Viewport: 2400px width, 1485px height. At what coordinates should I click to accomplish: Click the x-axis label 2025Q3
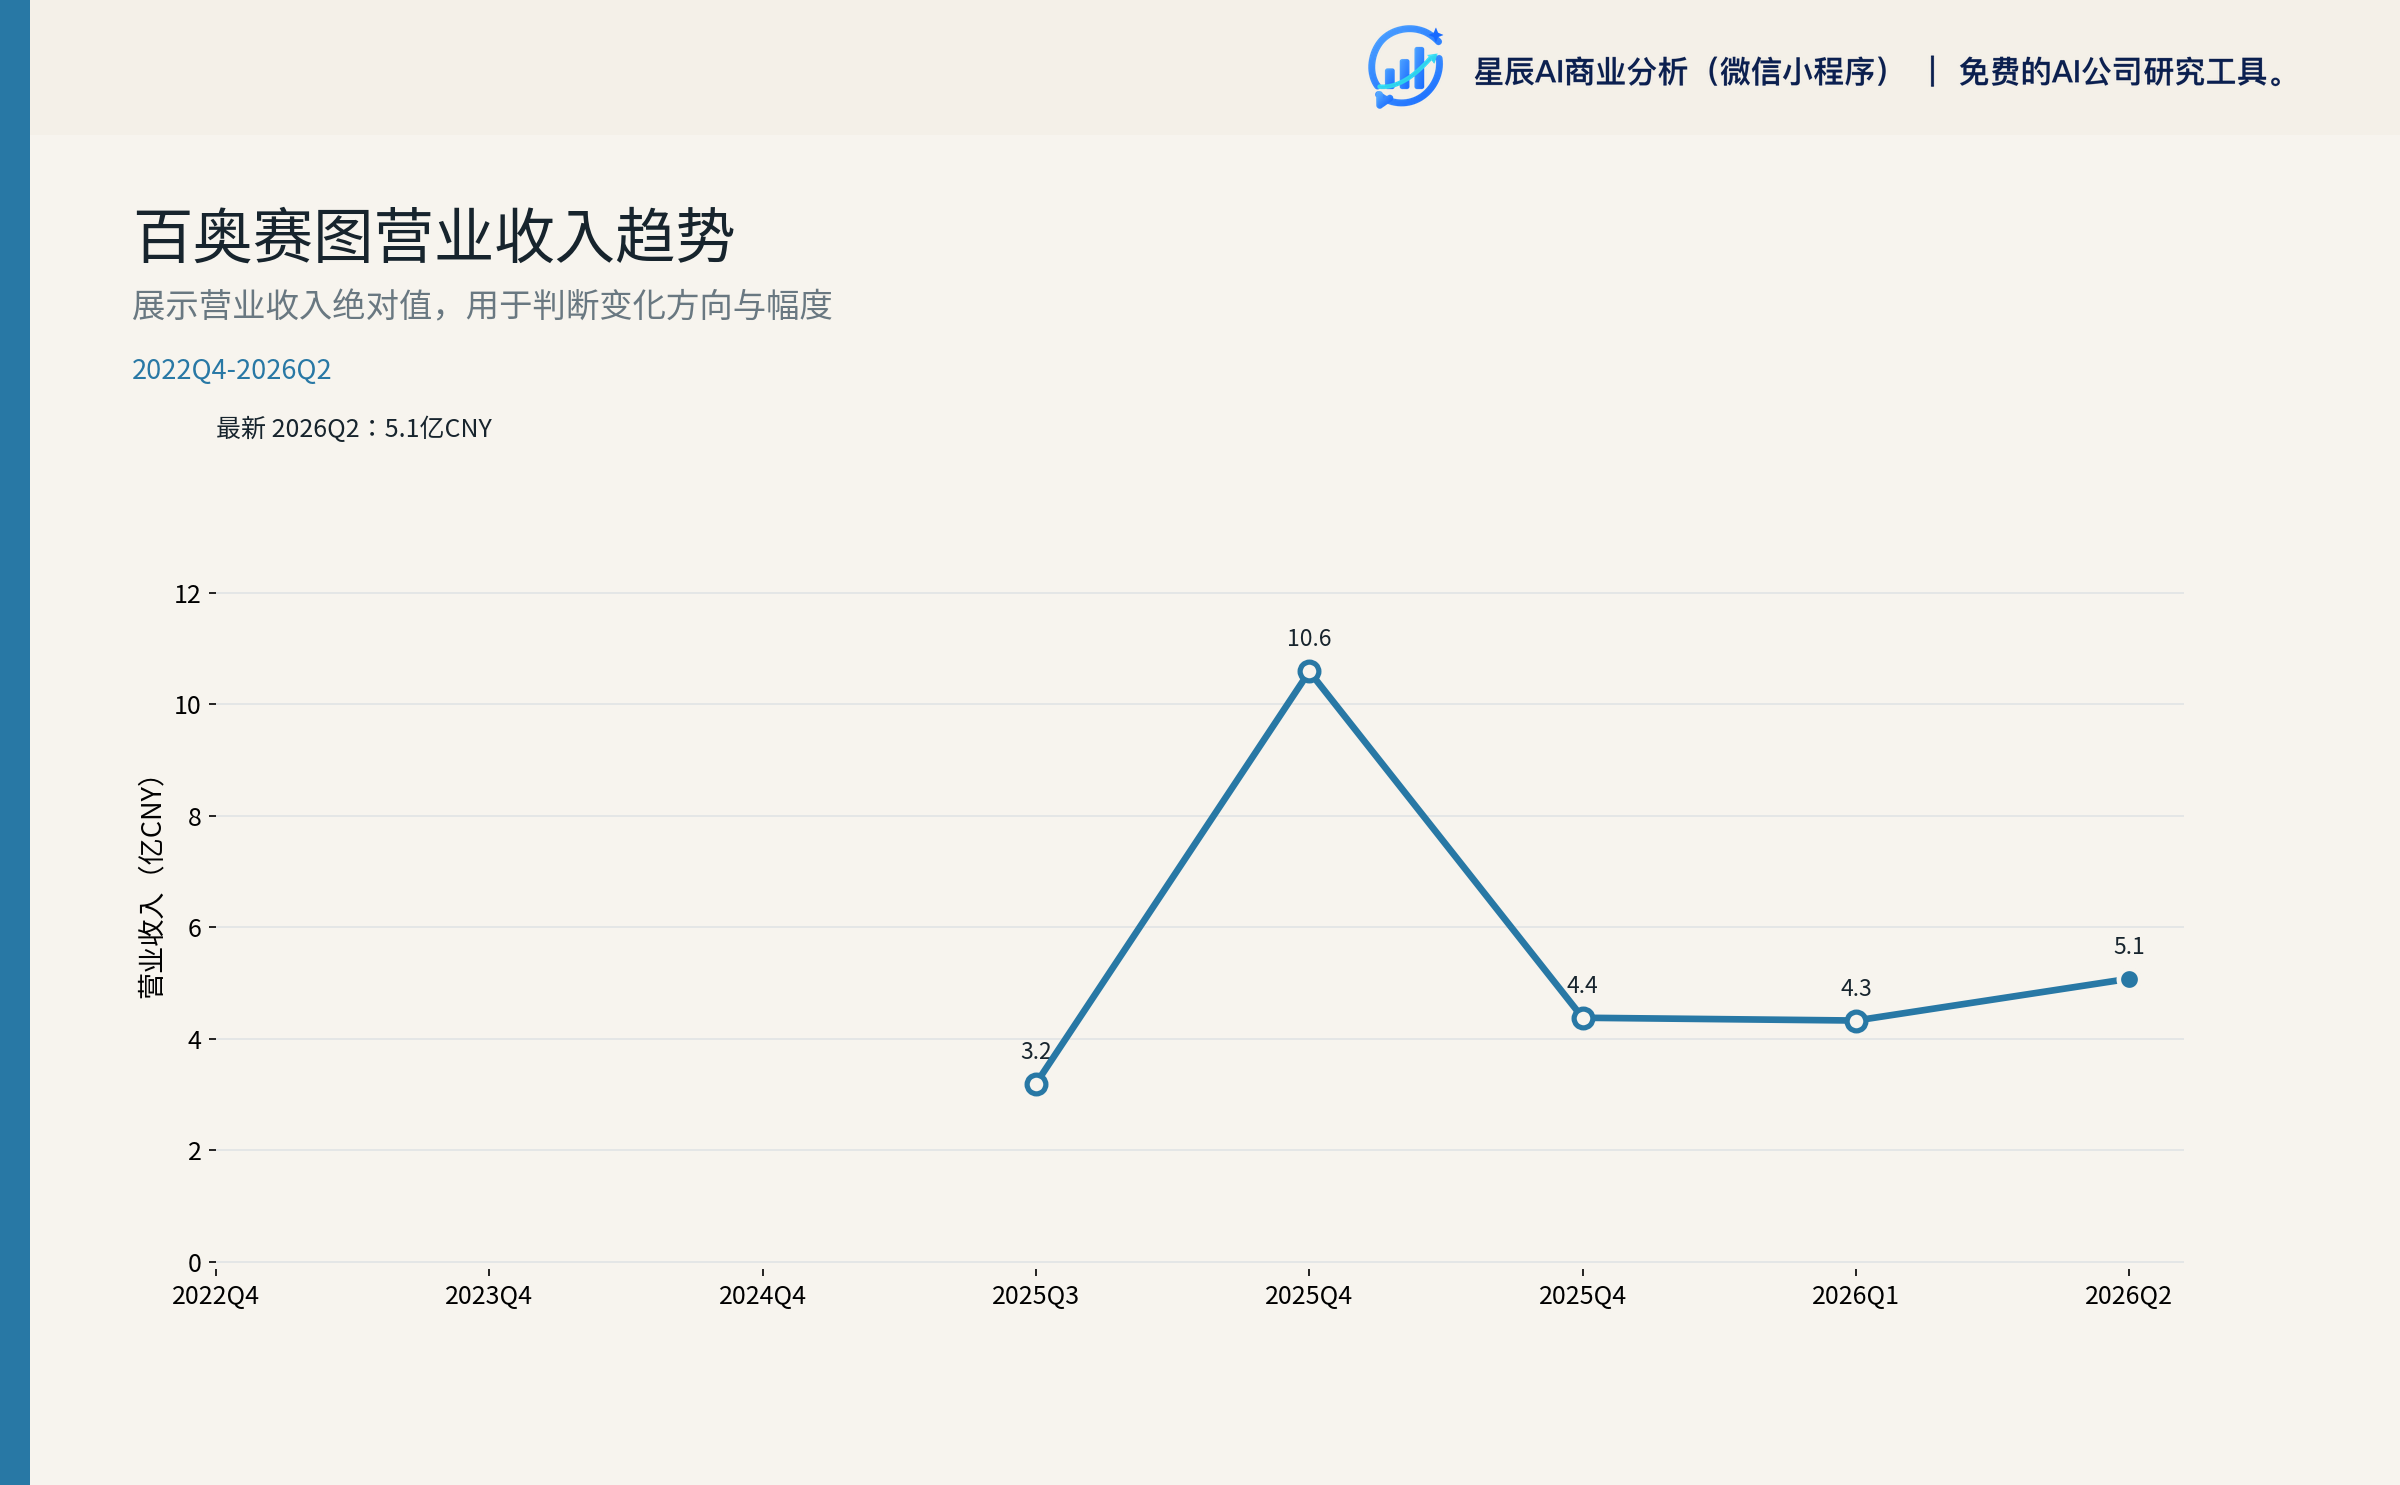click(1035, 1296)
